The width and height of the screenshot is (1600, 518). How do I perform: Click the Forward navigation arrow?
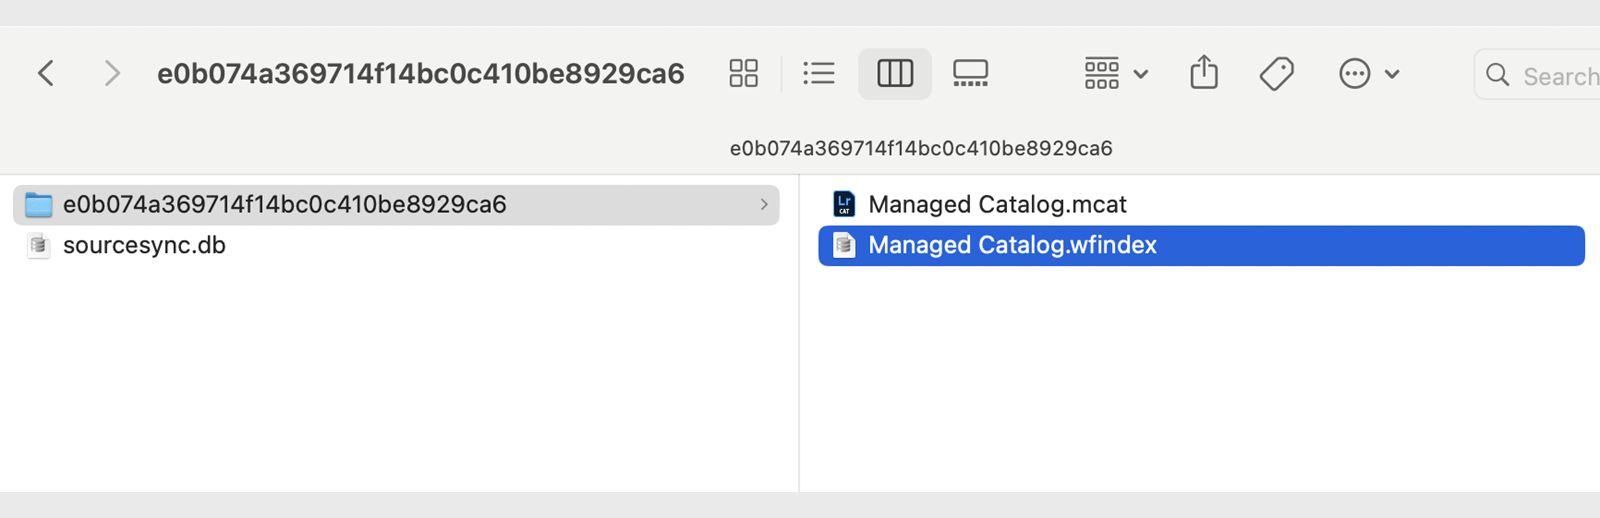pyautogui.click(x=112, y=73)
